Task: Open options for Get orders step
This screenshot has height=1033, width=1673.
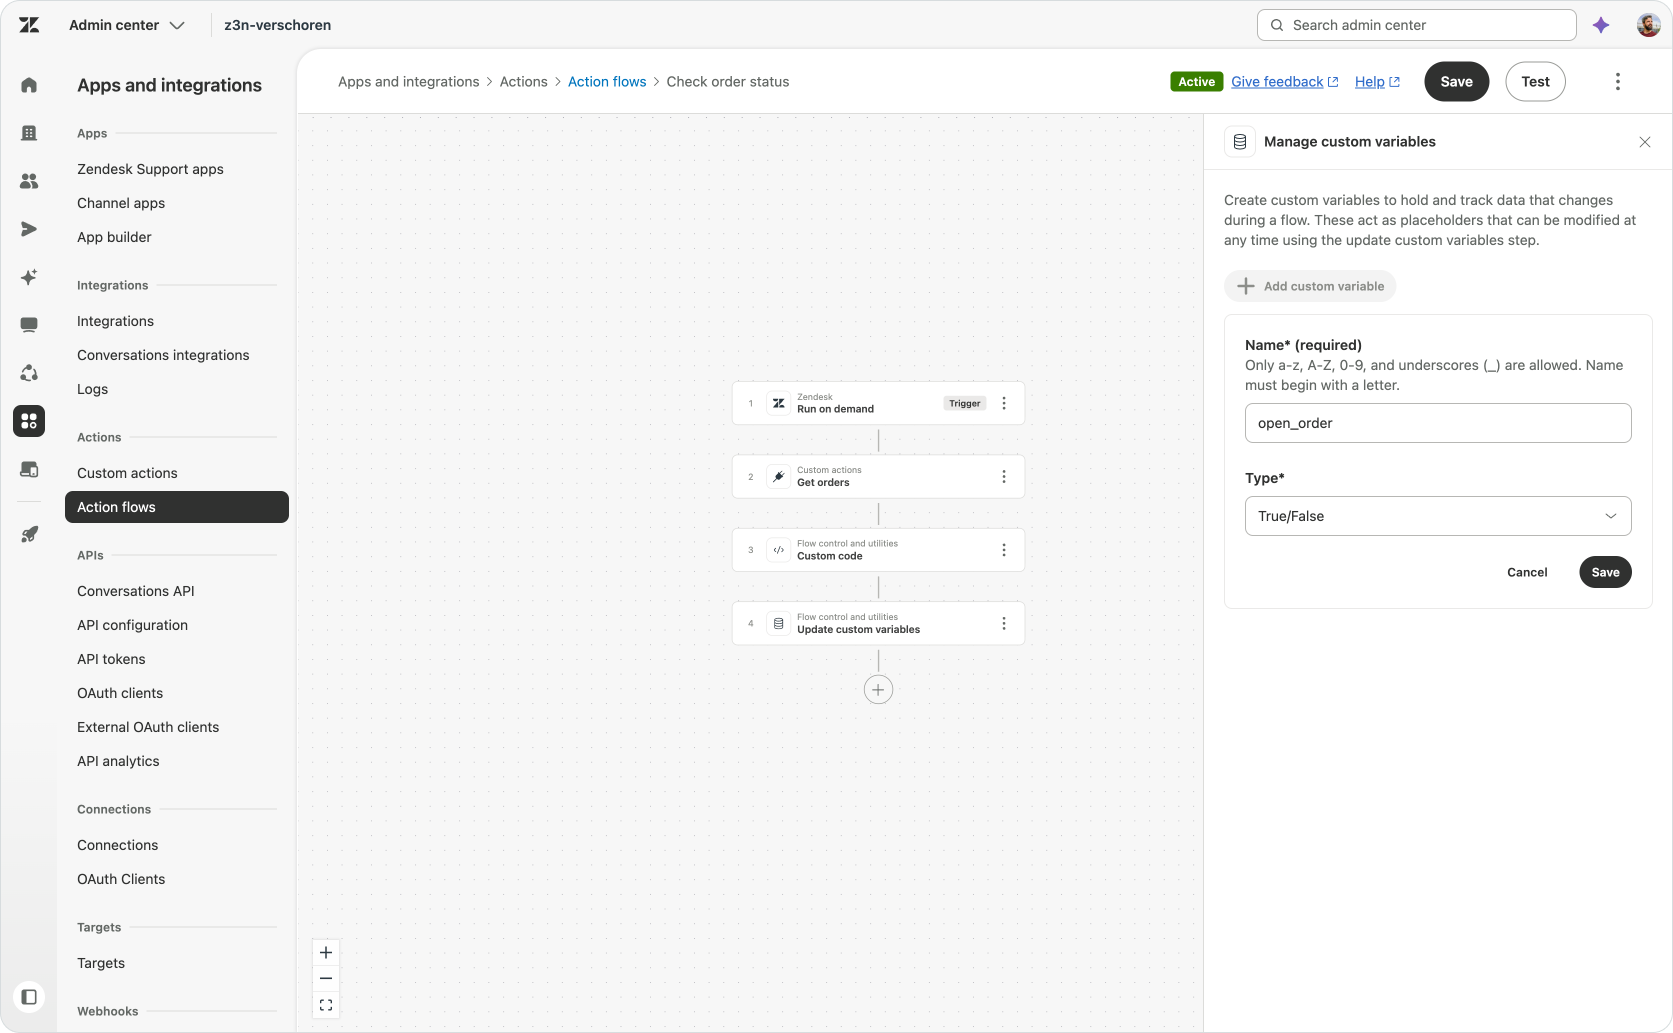Action: pyautogui.click(x=1004, y=477)
